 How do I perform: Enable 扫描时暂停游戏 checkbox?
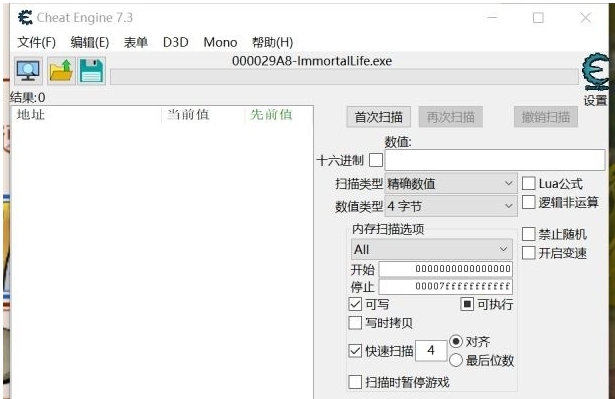(355, 382)
